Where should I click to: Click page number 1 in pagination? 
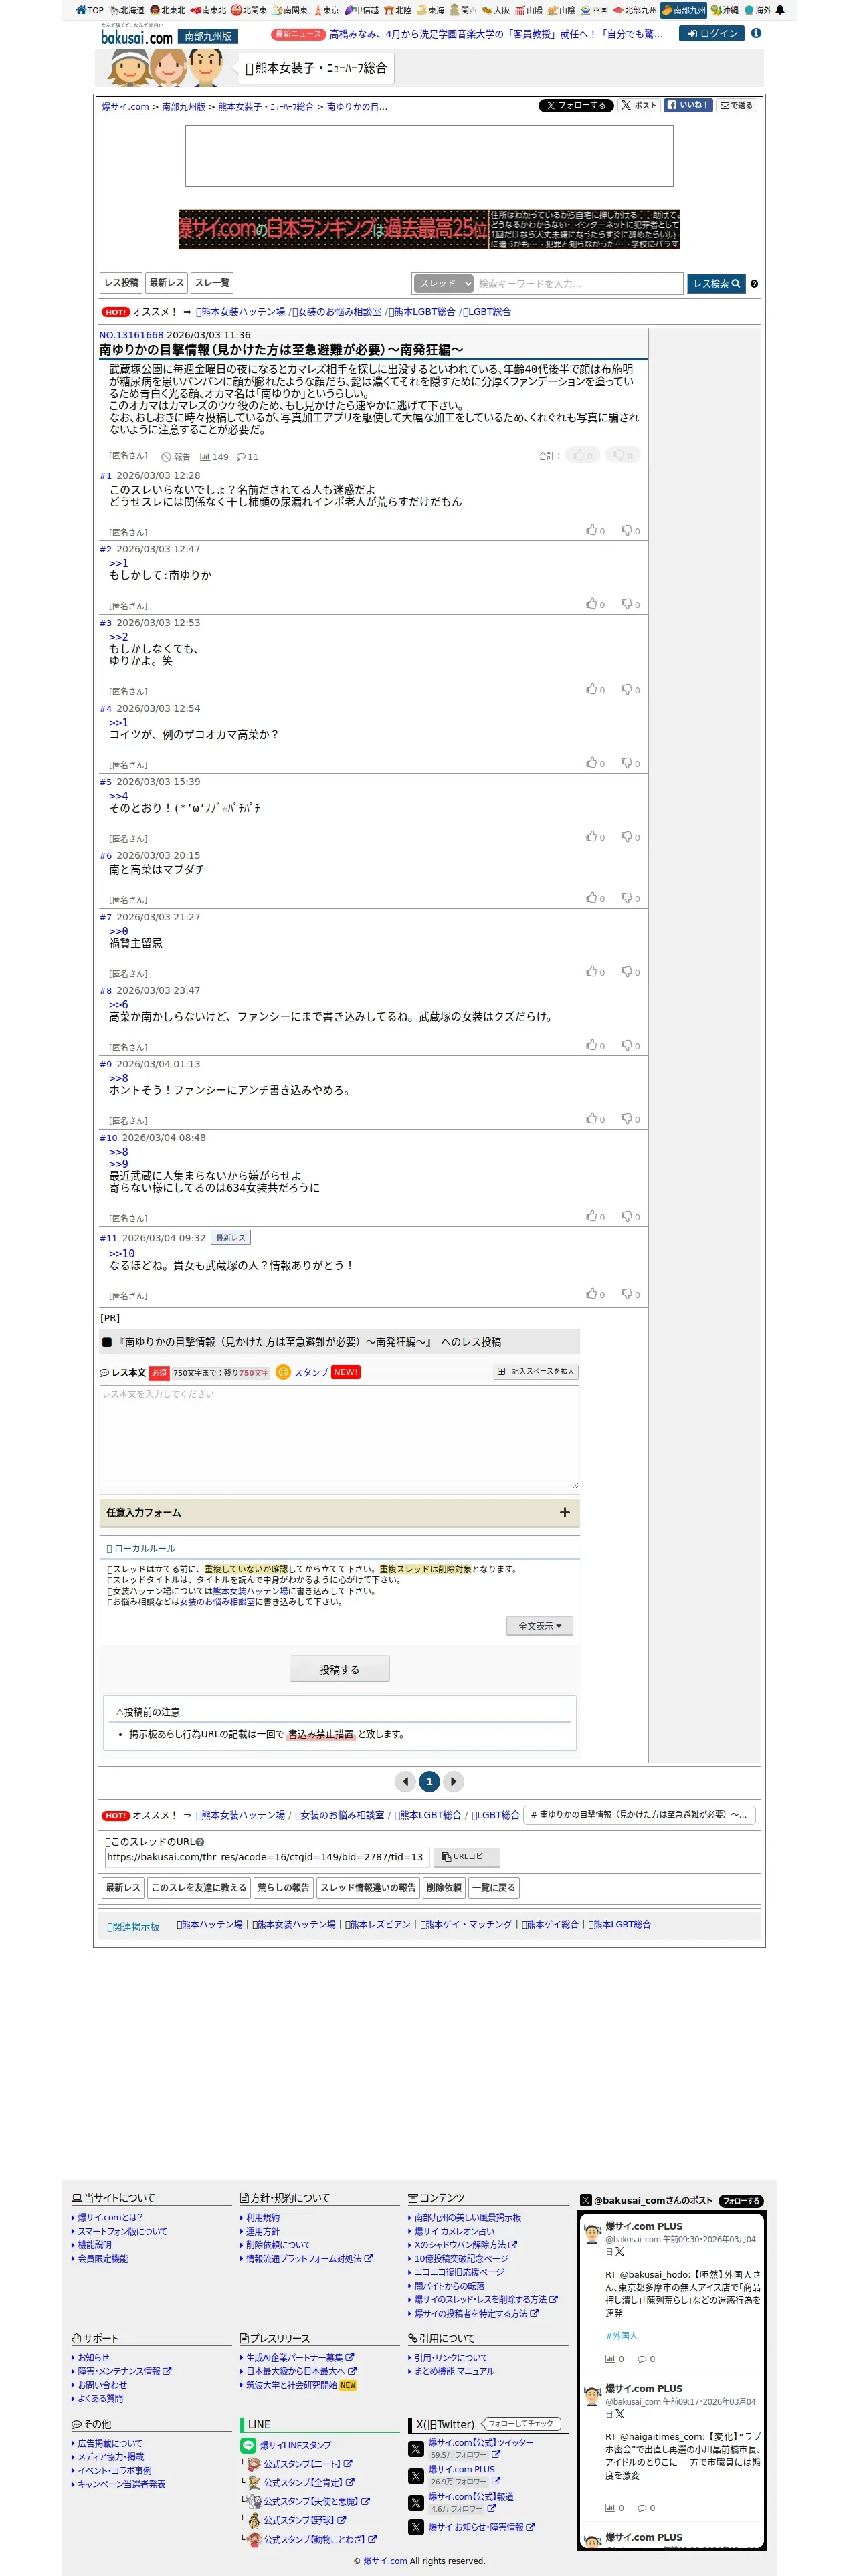429,1781
